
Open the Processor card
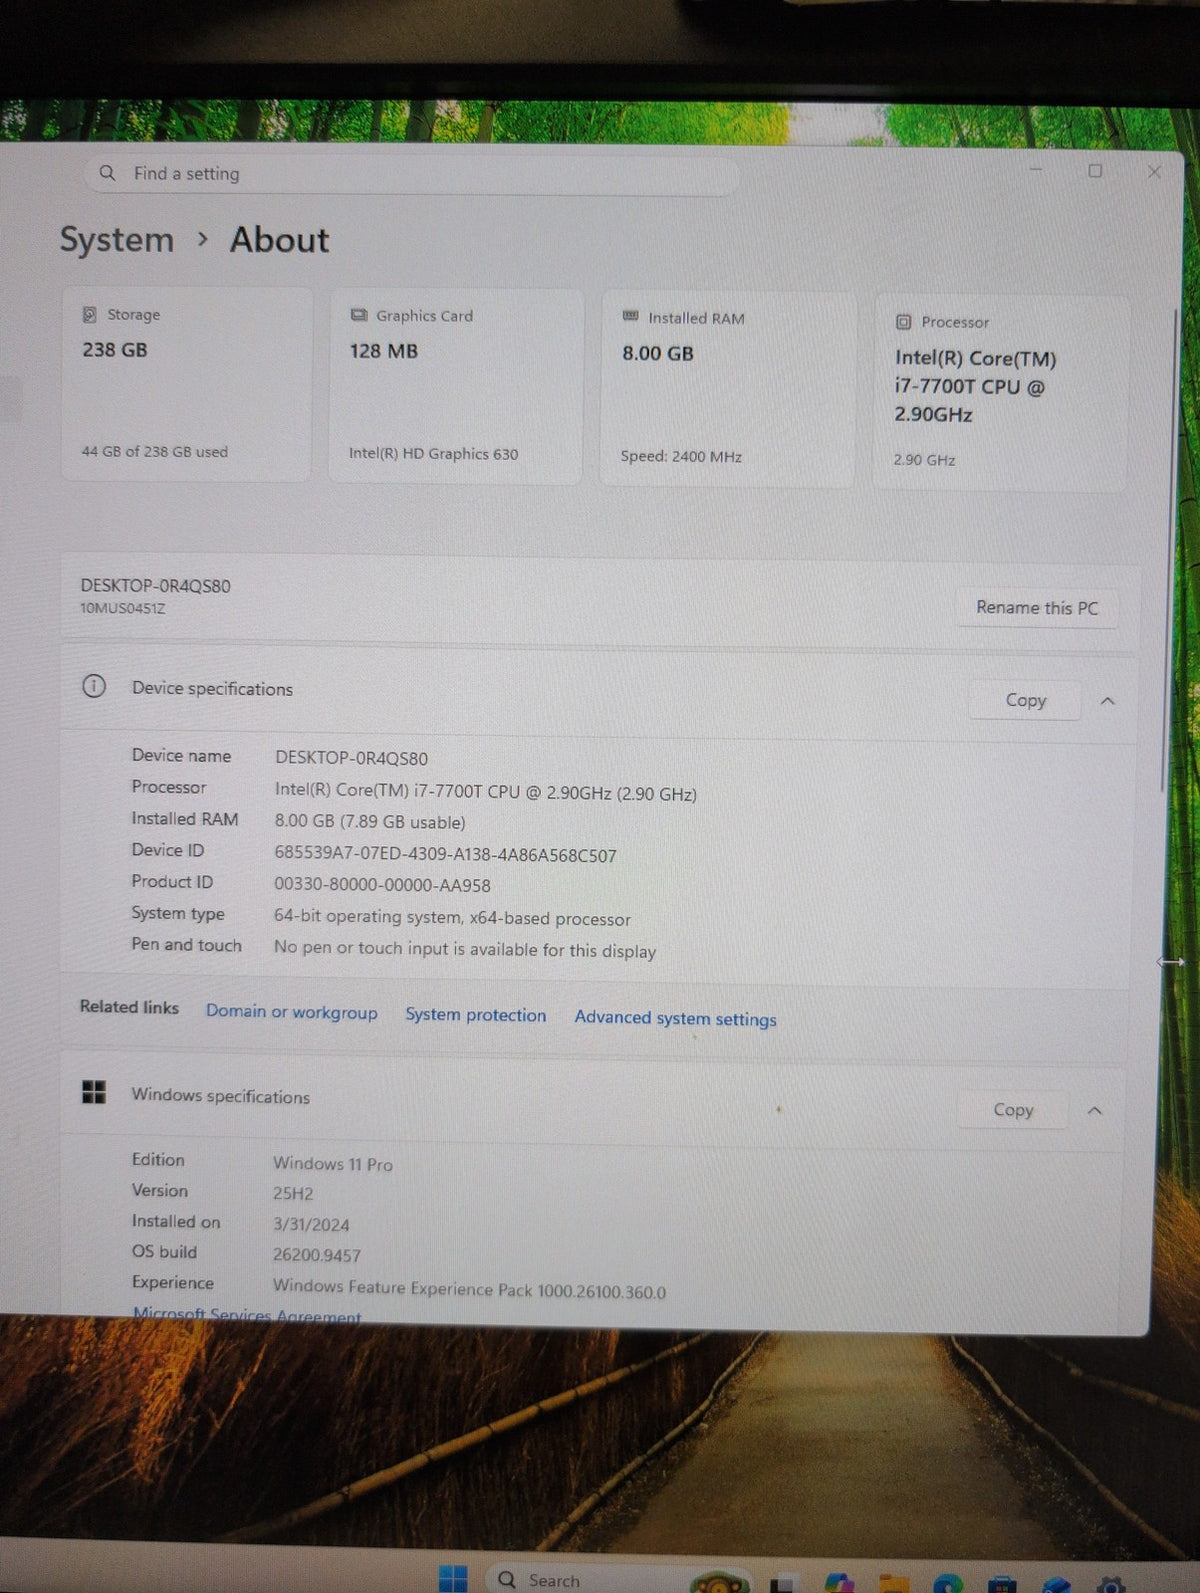tap(1002, 393)
